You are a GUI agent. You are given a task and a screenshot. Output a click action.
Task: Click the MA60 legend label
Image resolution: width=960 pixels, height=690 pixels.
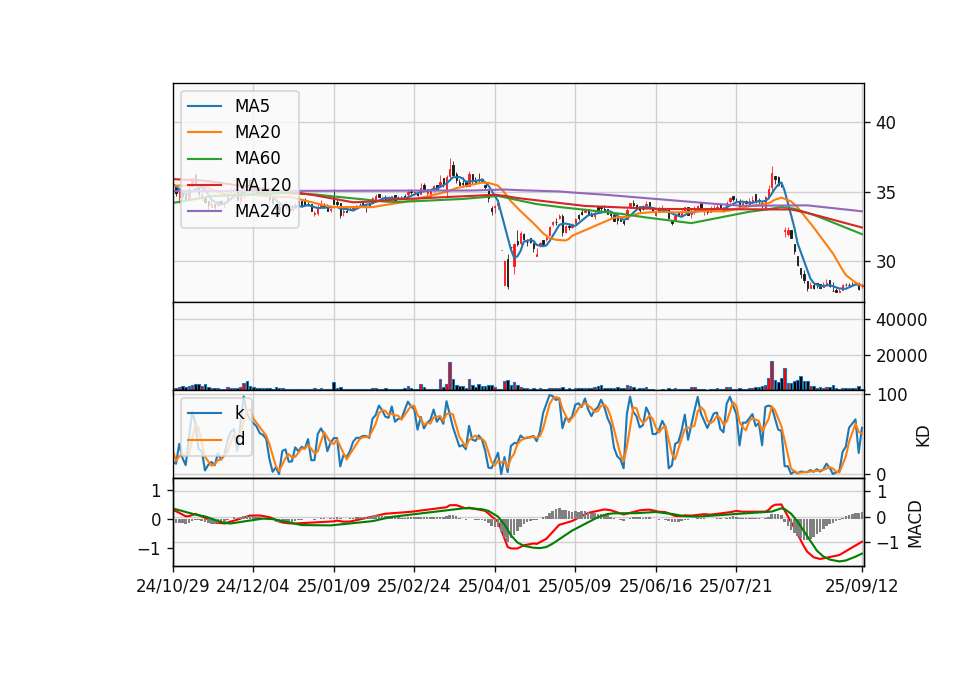click(x=257, y=159)
